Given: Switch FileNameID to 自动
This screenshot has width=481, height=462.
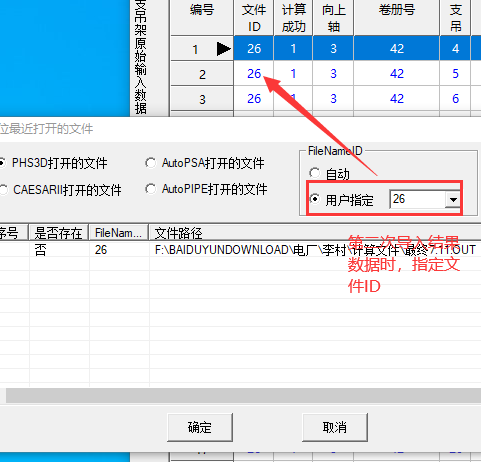Looking at the screenshot, I should pyautogui.click(x=329, y=173).
